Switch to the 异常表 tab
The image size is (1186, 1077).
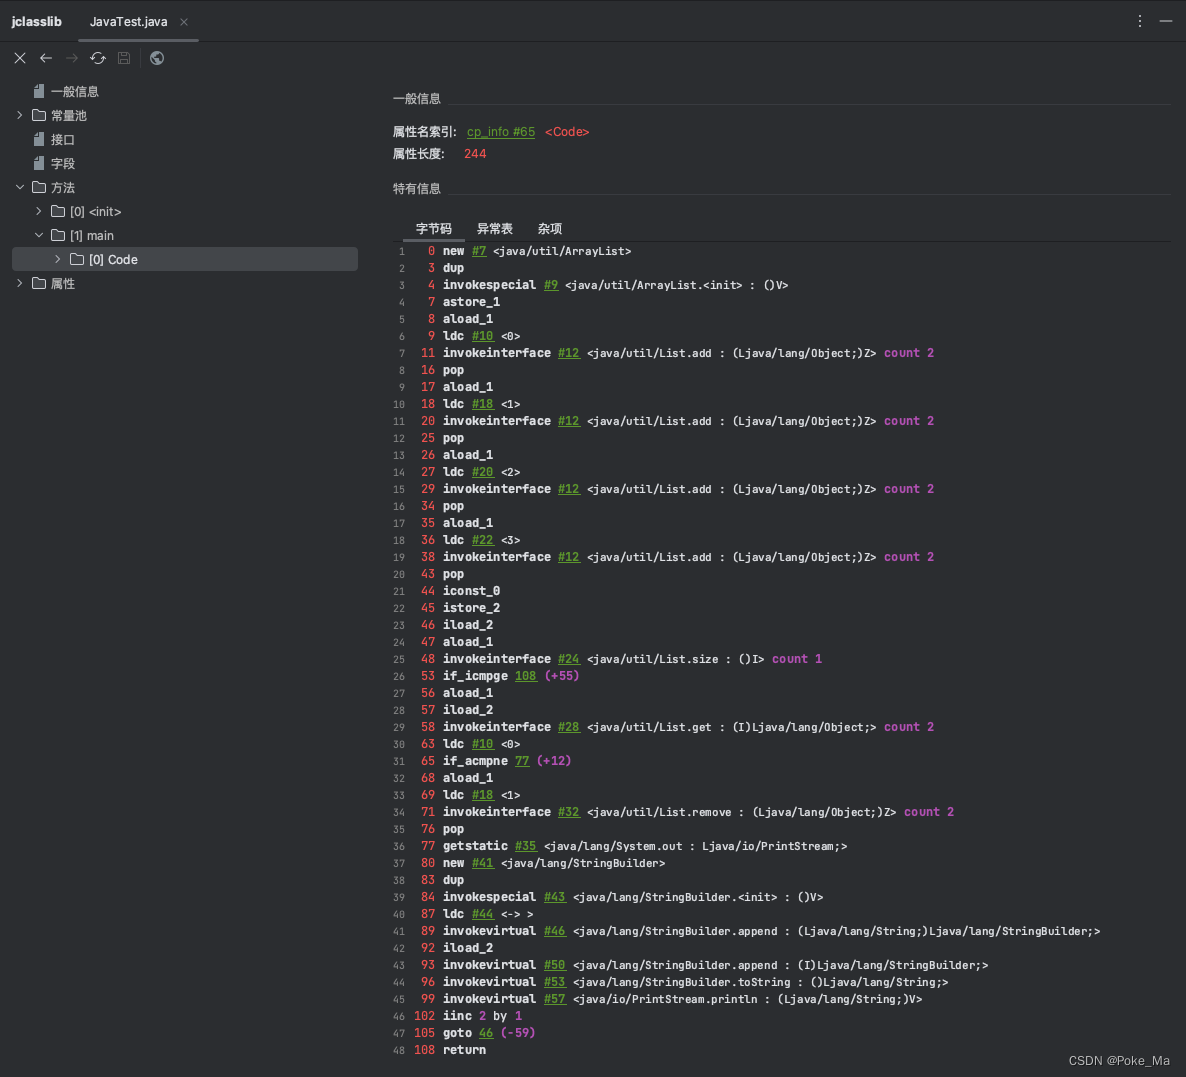(494, 228)
